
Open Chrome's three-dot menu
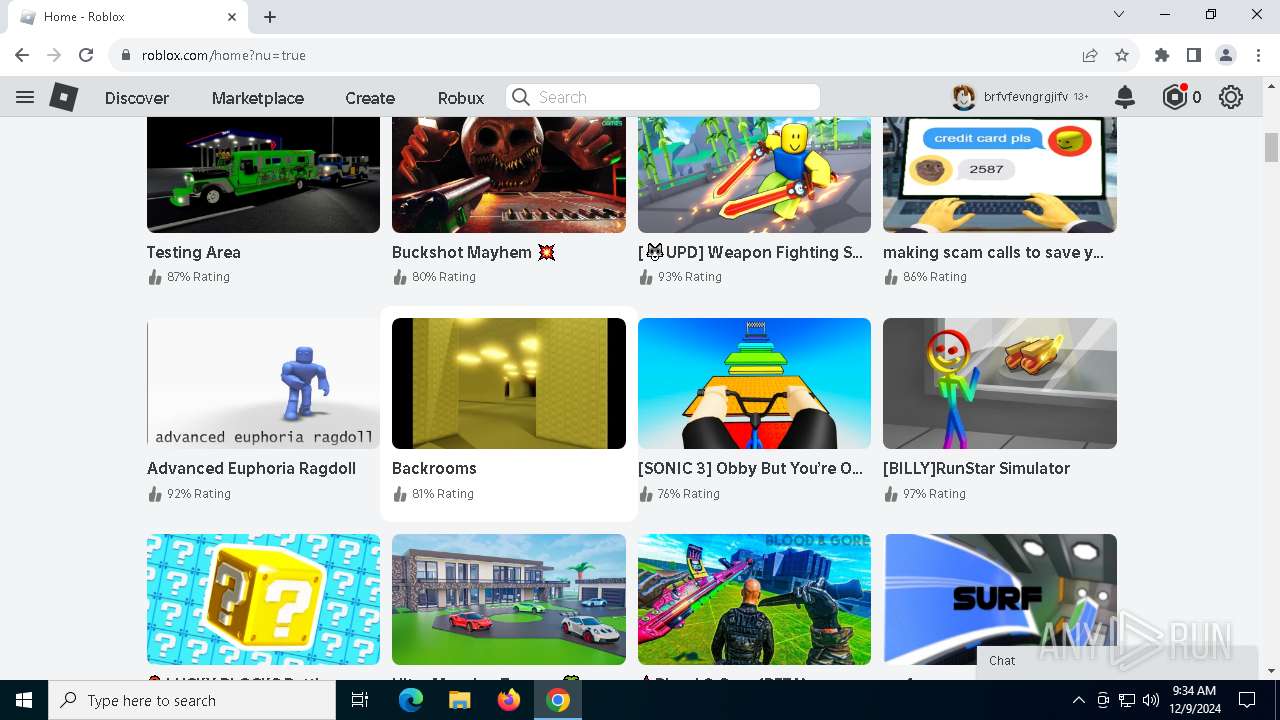1259,55
